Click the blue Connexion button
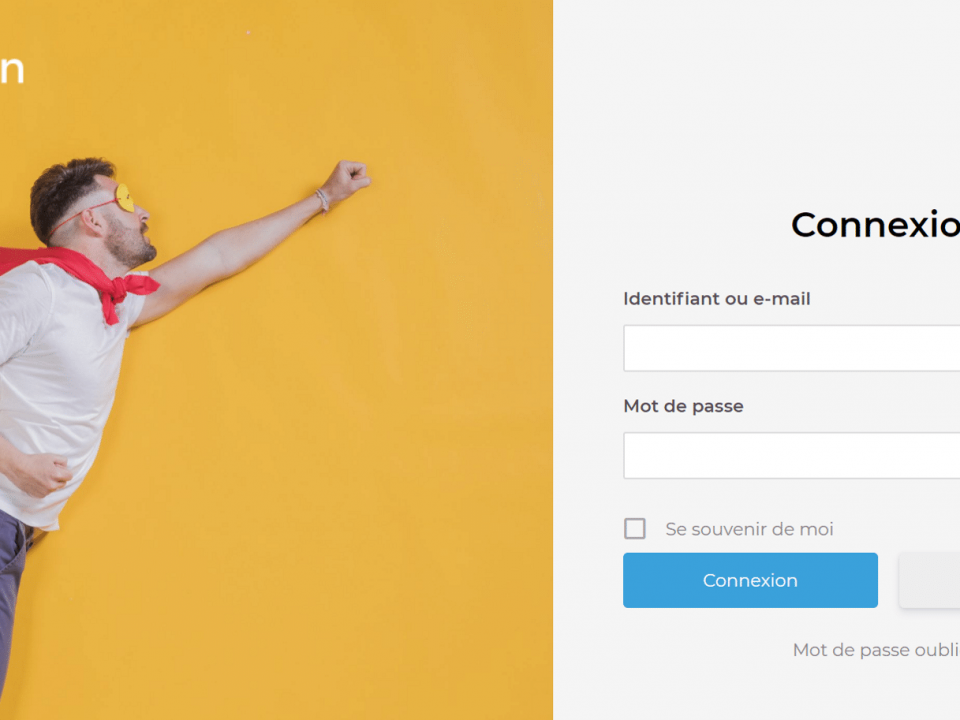960x720 pixels. [750, 580]
